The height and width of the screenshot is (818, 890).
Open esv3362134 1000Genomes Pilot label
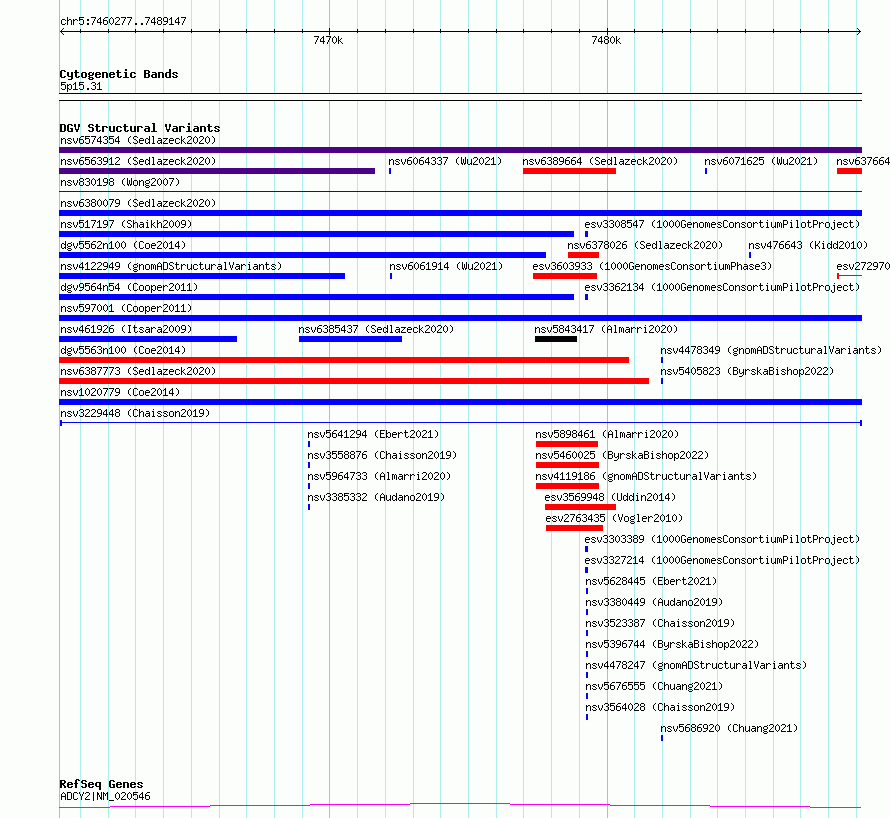point(722,287)
